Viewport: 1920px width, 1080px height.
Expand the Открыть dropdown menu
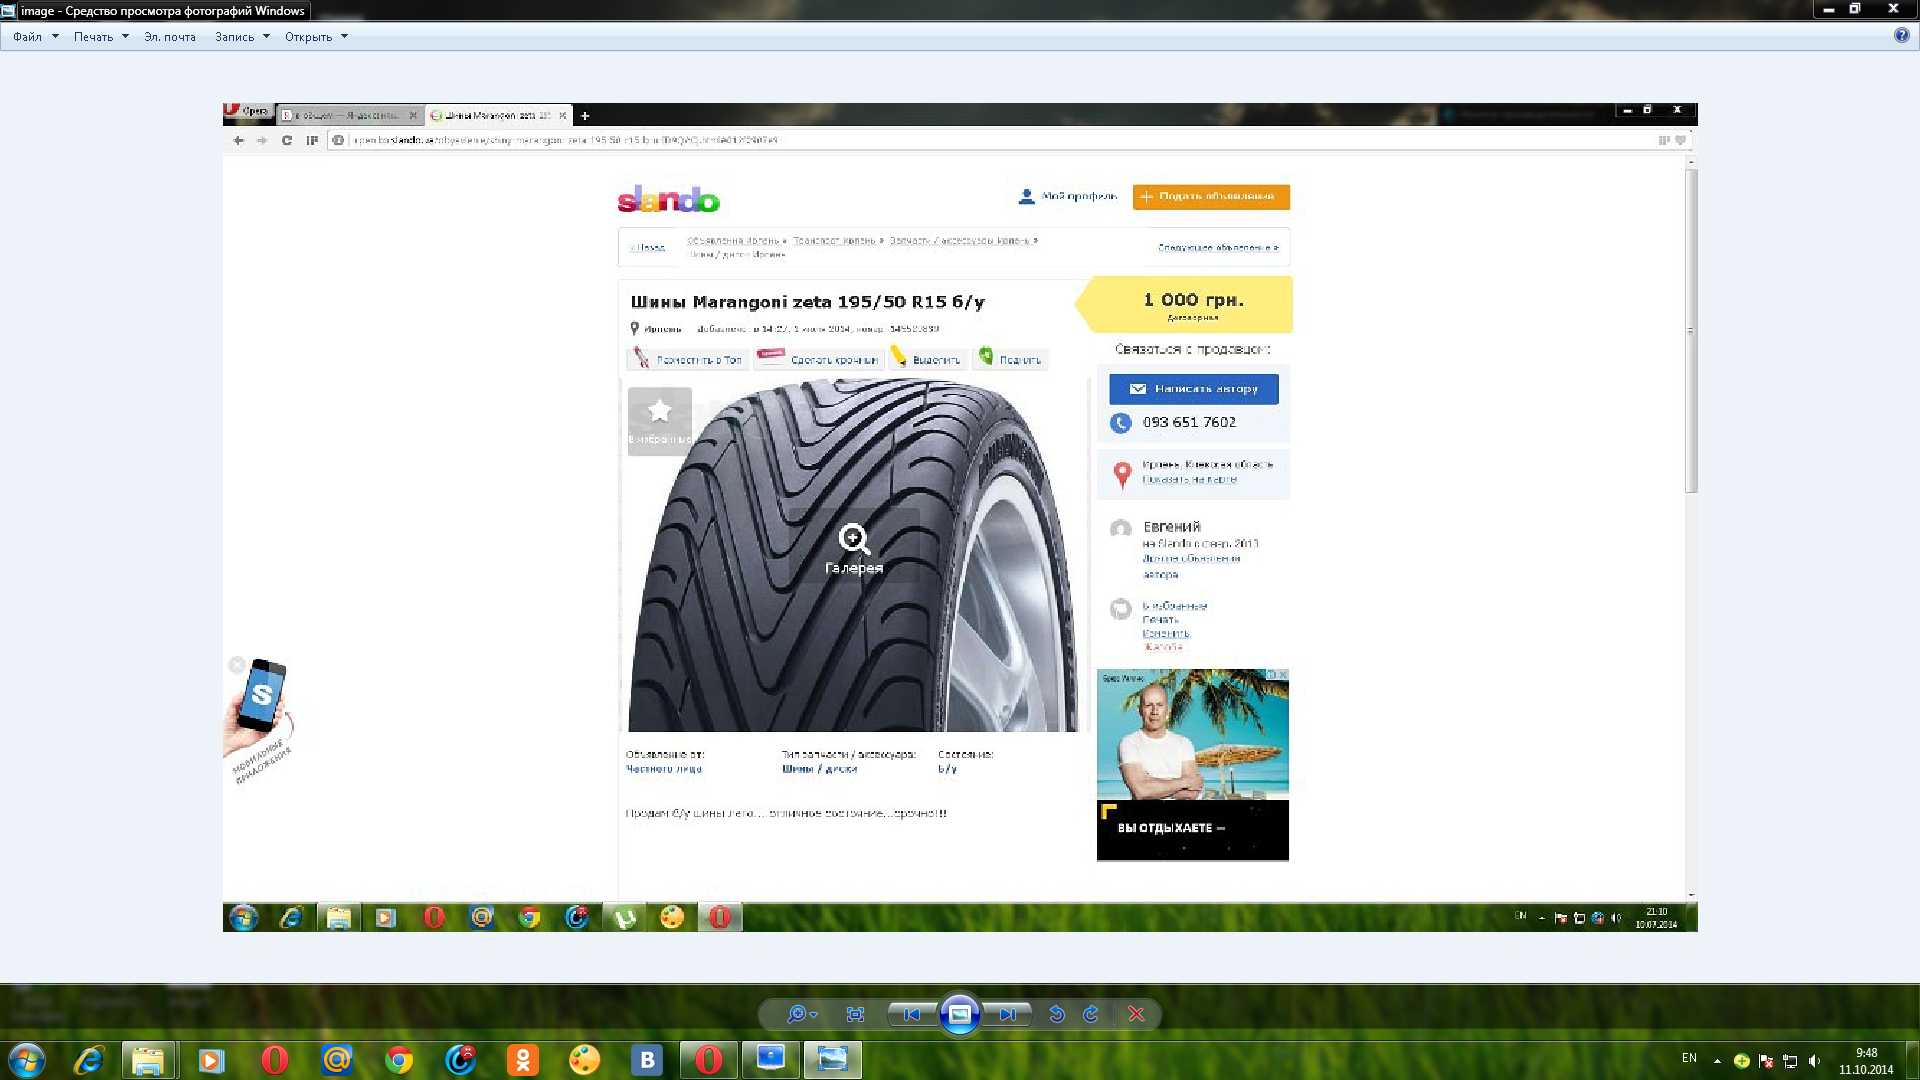316,37
